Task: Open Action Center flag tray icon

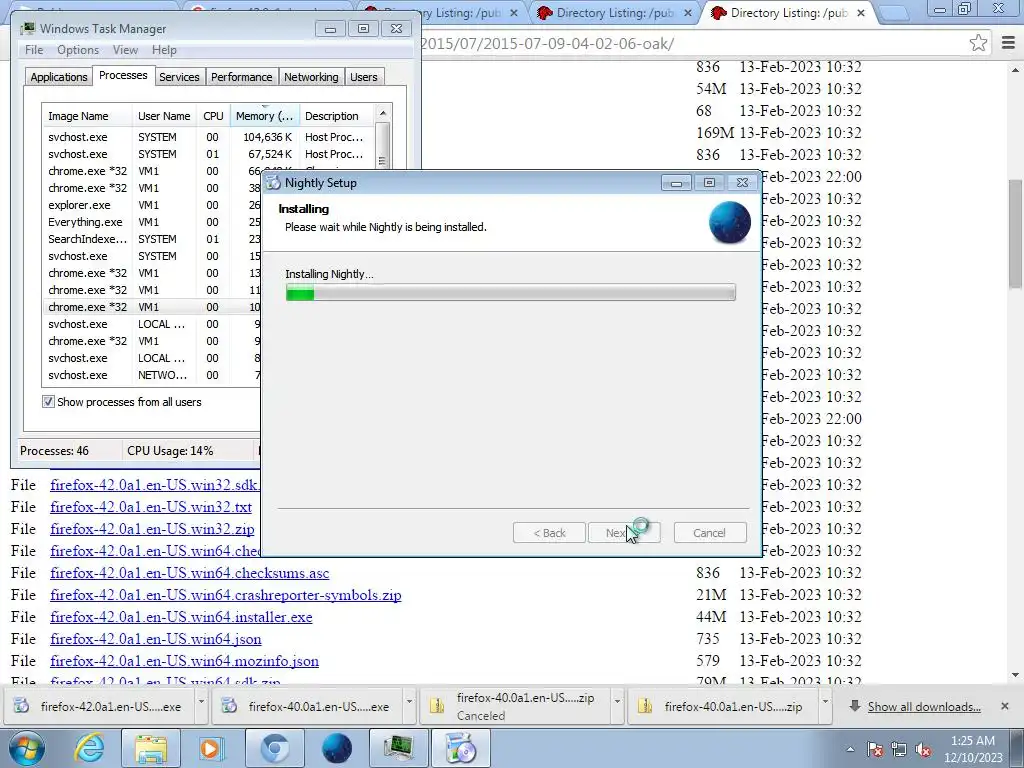Action: click(x=875, y=749)
